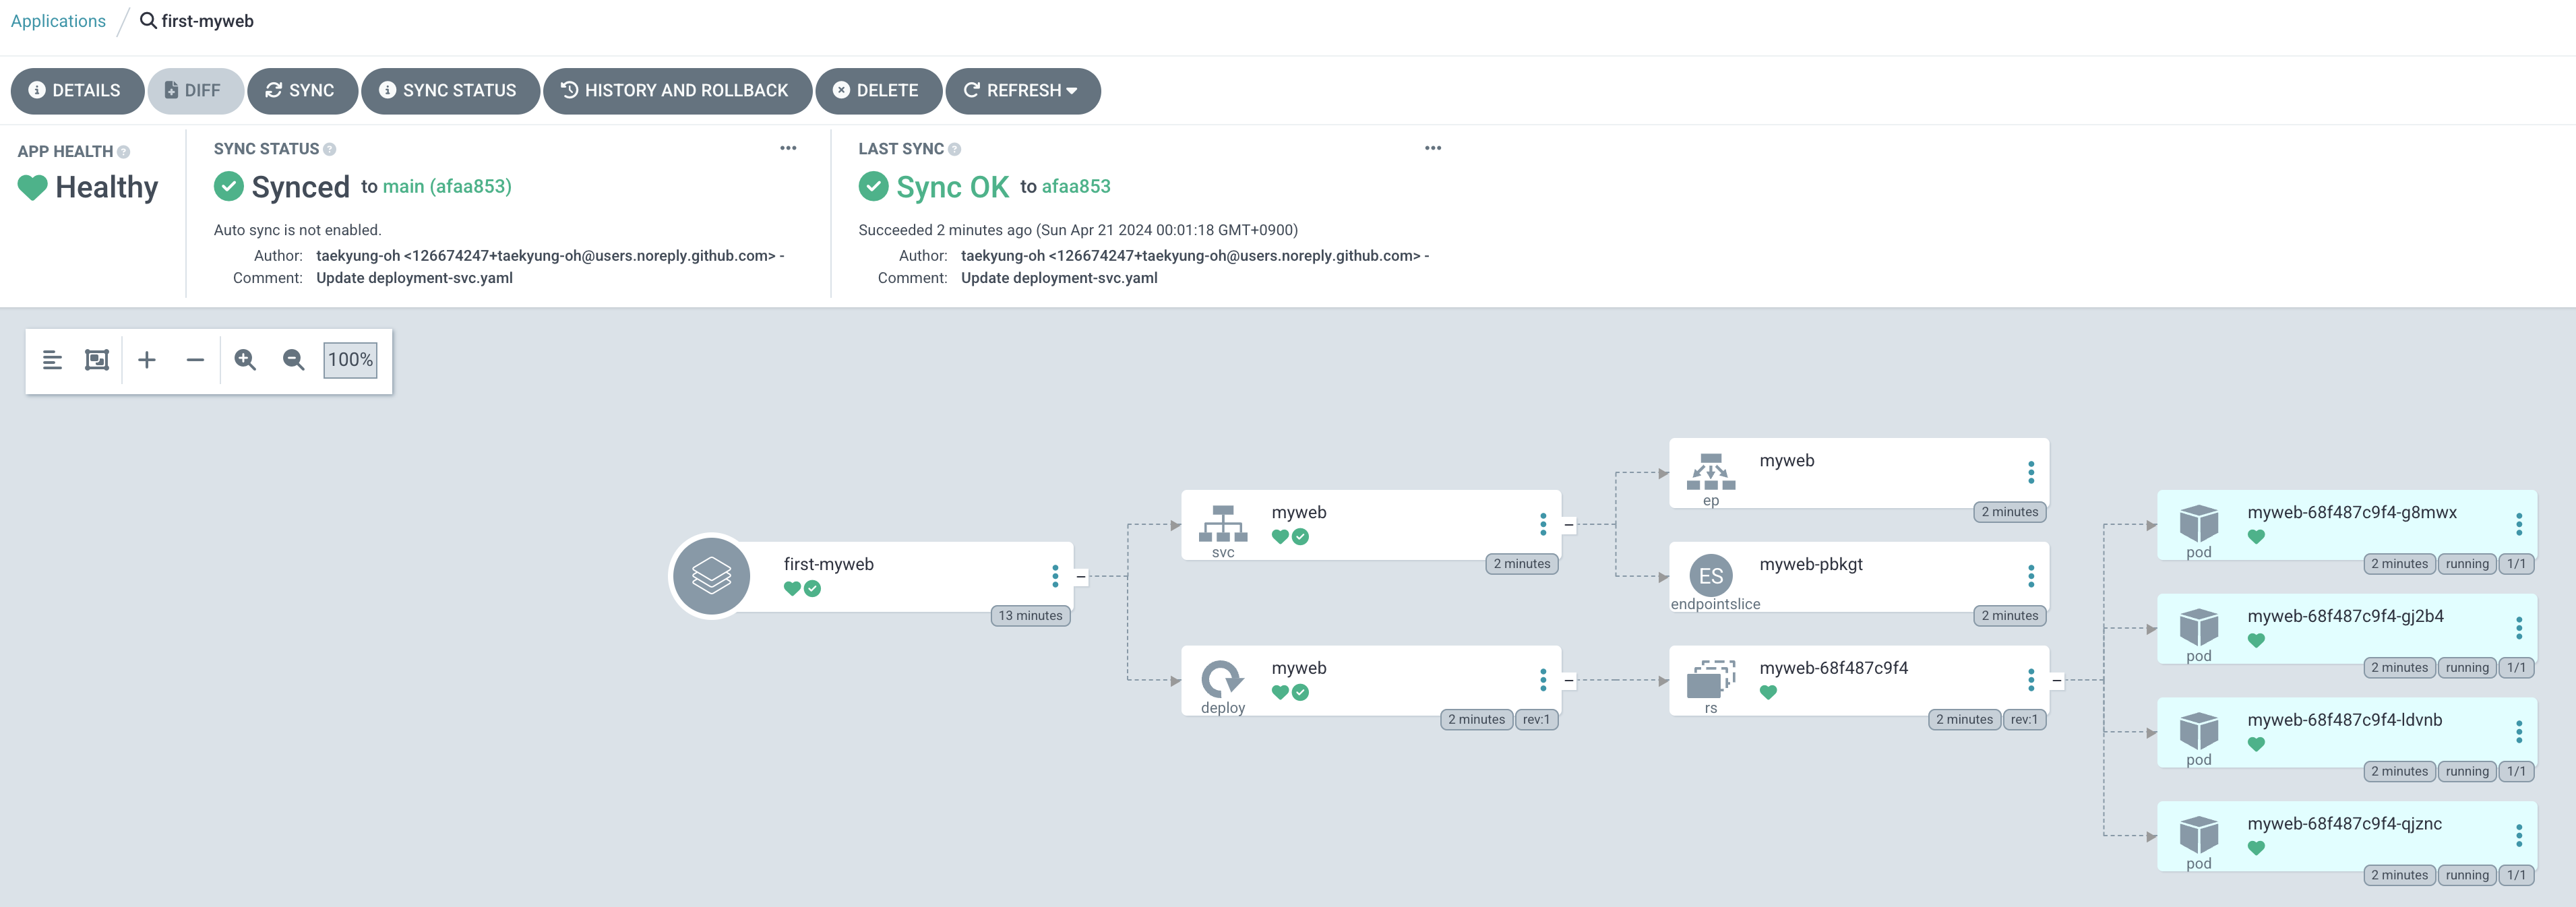Click the 100% zoom level field

coord(350,360)
